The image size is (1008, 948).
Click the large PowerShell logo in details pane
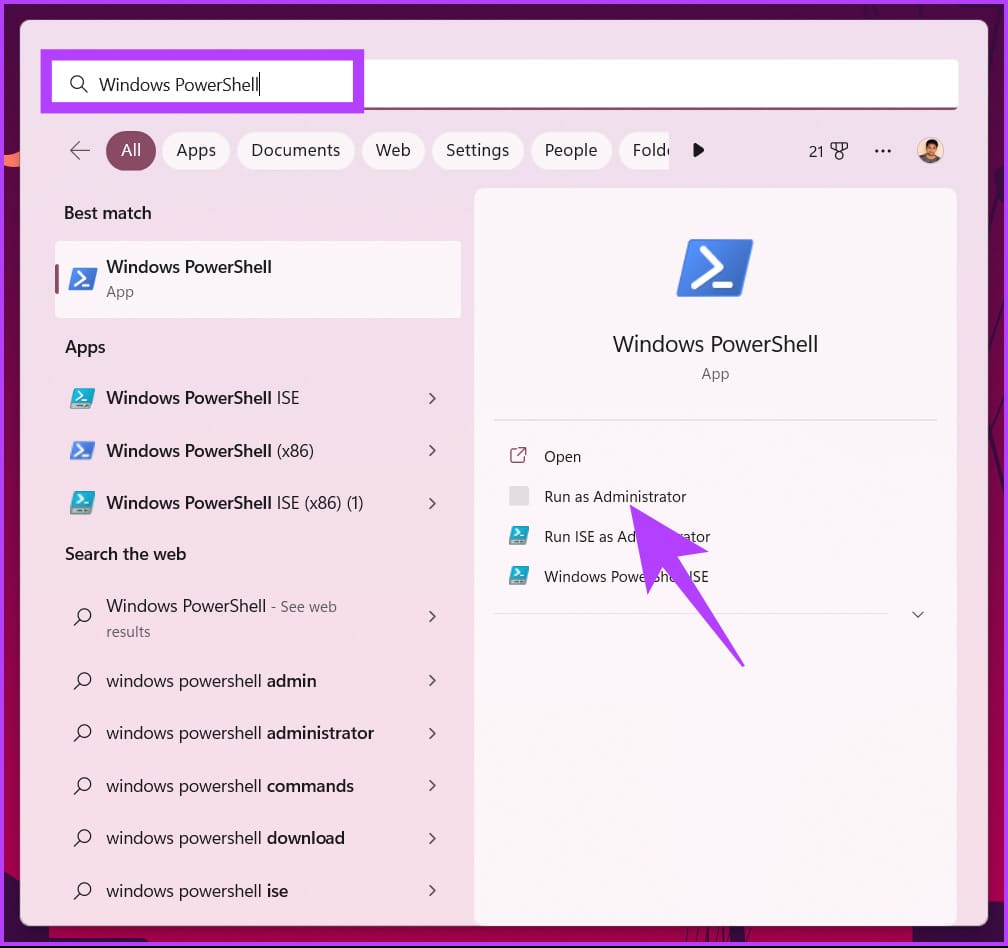715,268
